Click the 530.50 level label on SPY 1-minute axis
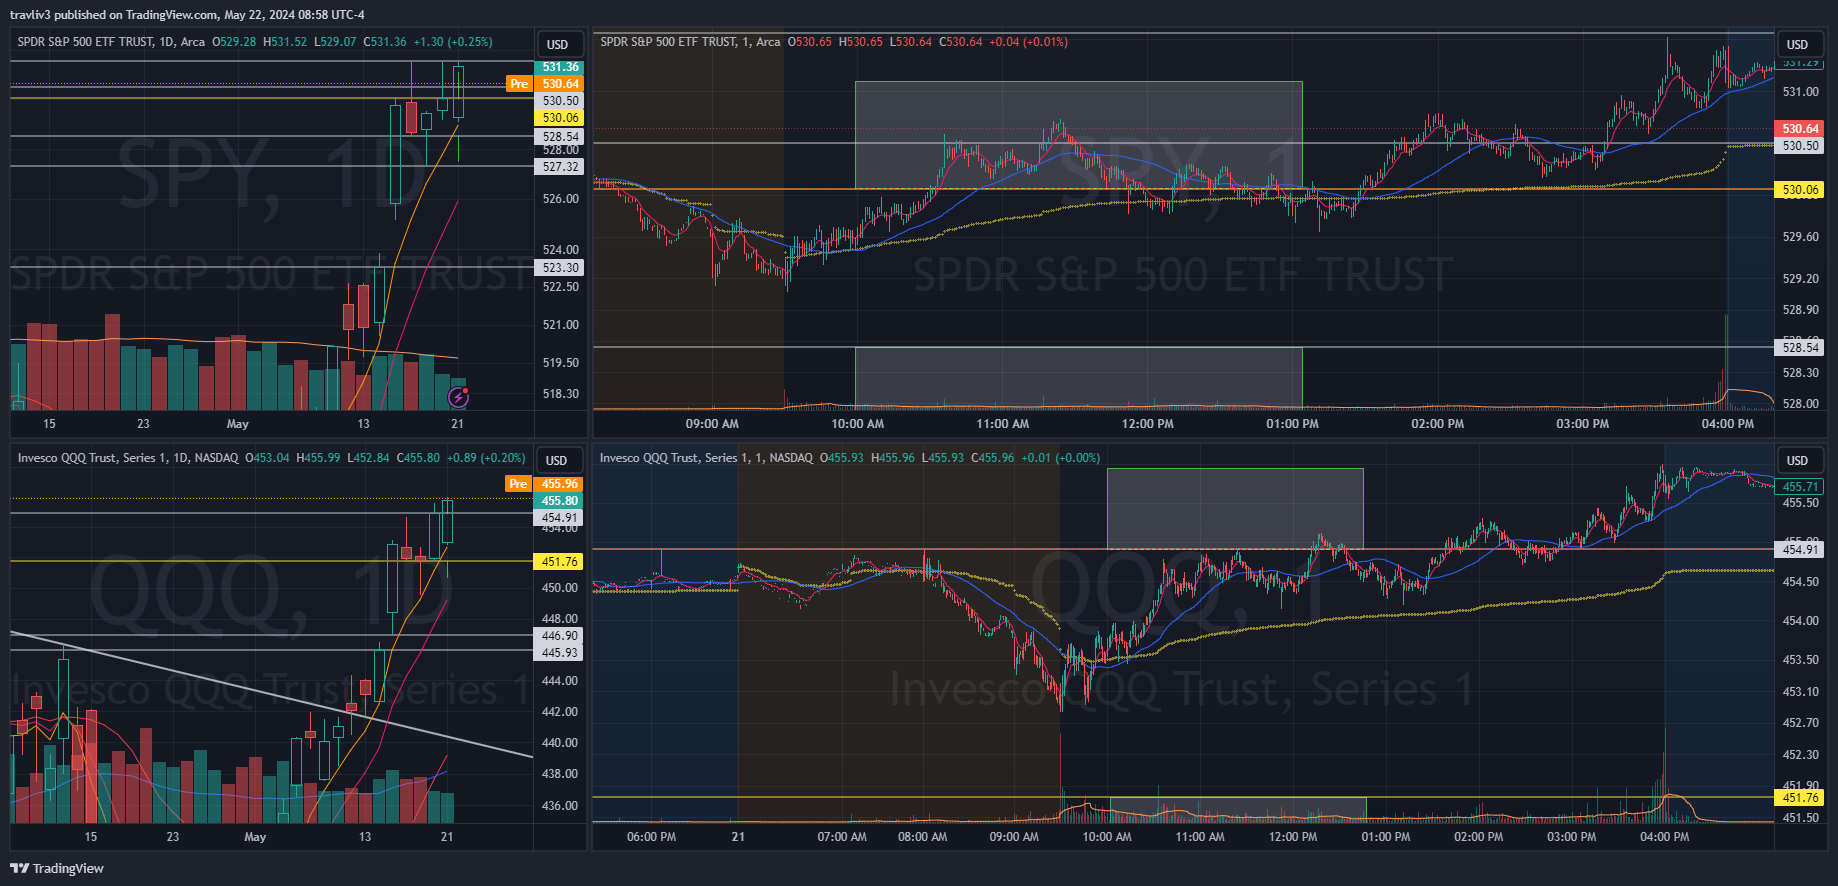 (1800, 146)
